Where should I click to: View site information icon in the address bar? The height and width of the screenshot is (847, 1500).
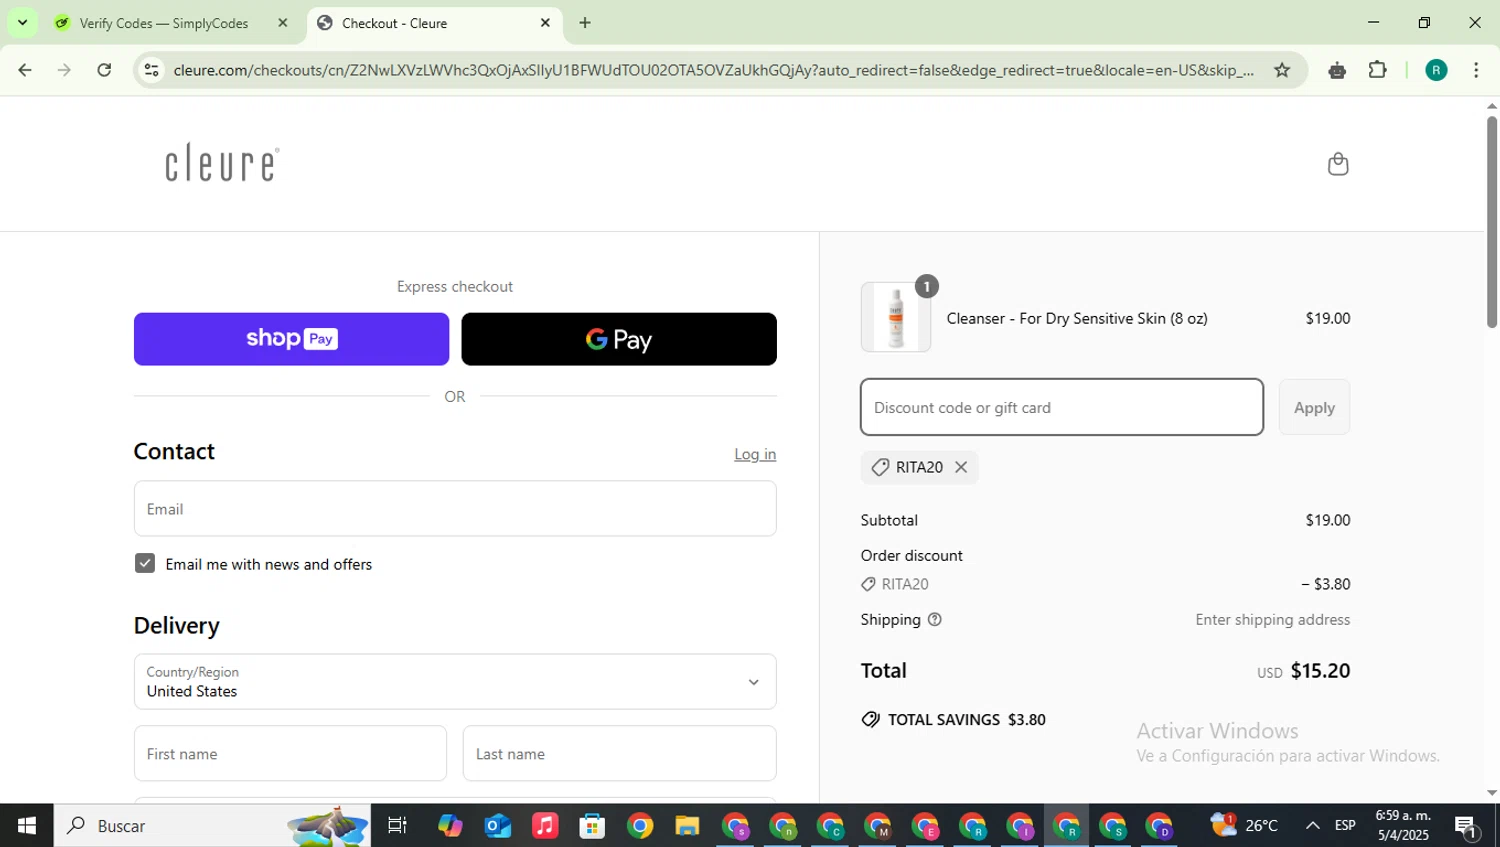(x=152, y=70)
